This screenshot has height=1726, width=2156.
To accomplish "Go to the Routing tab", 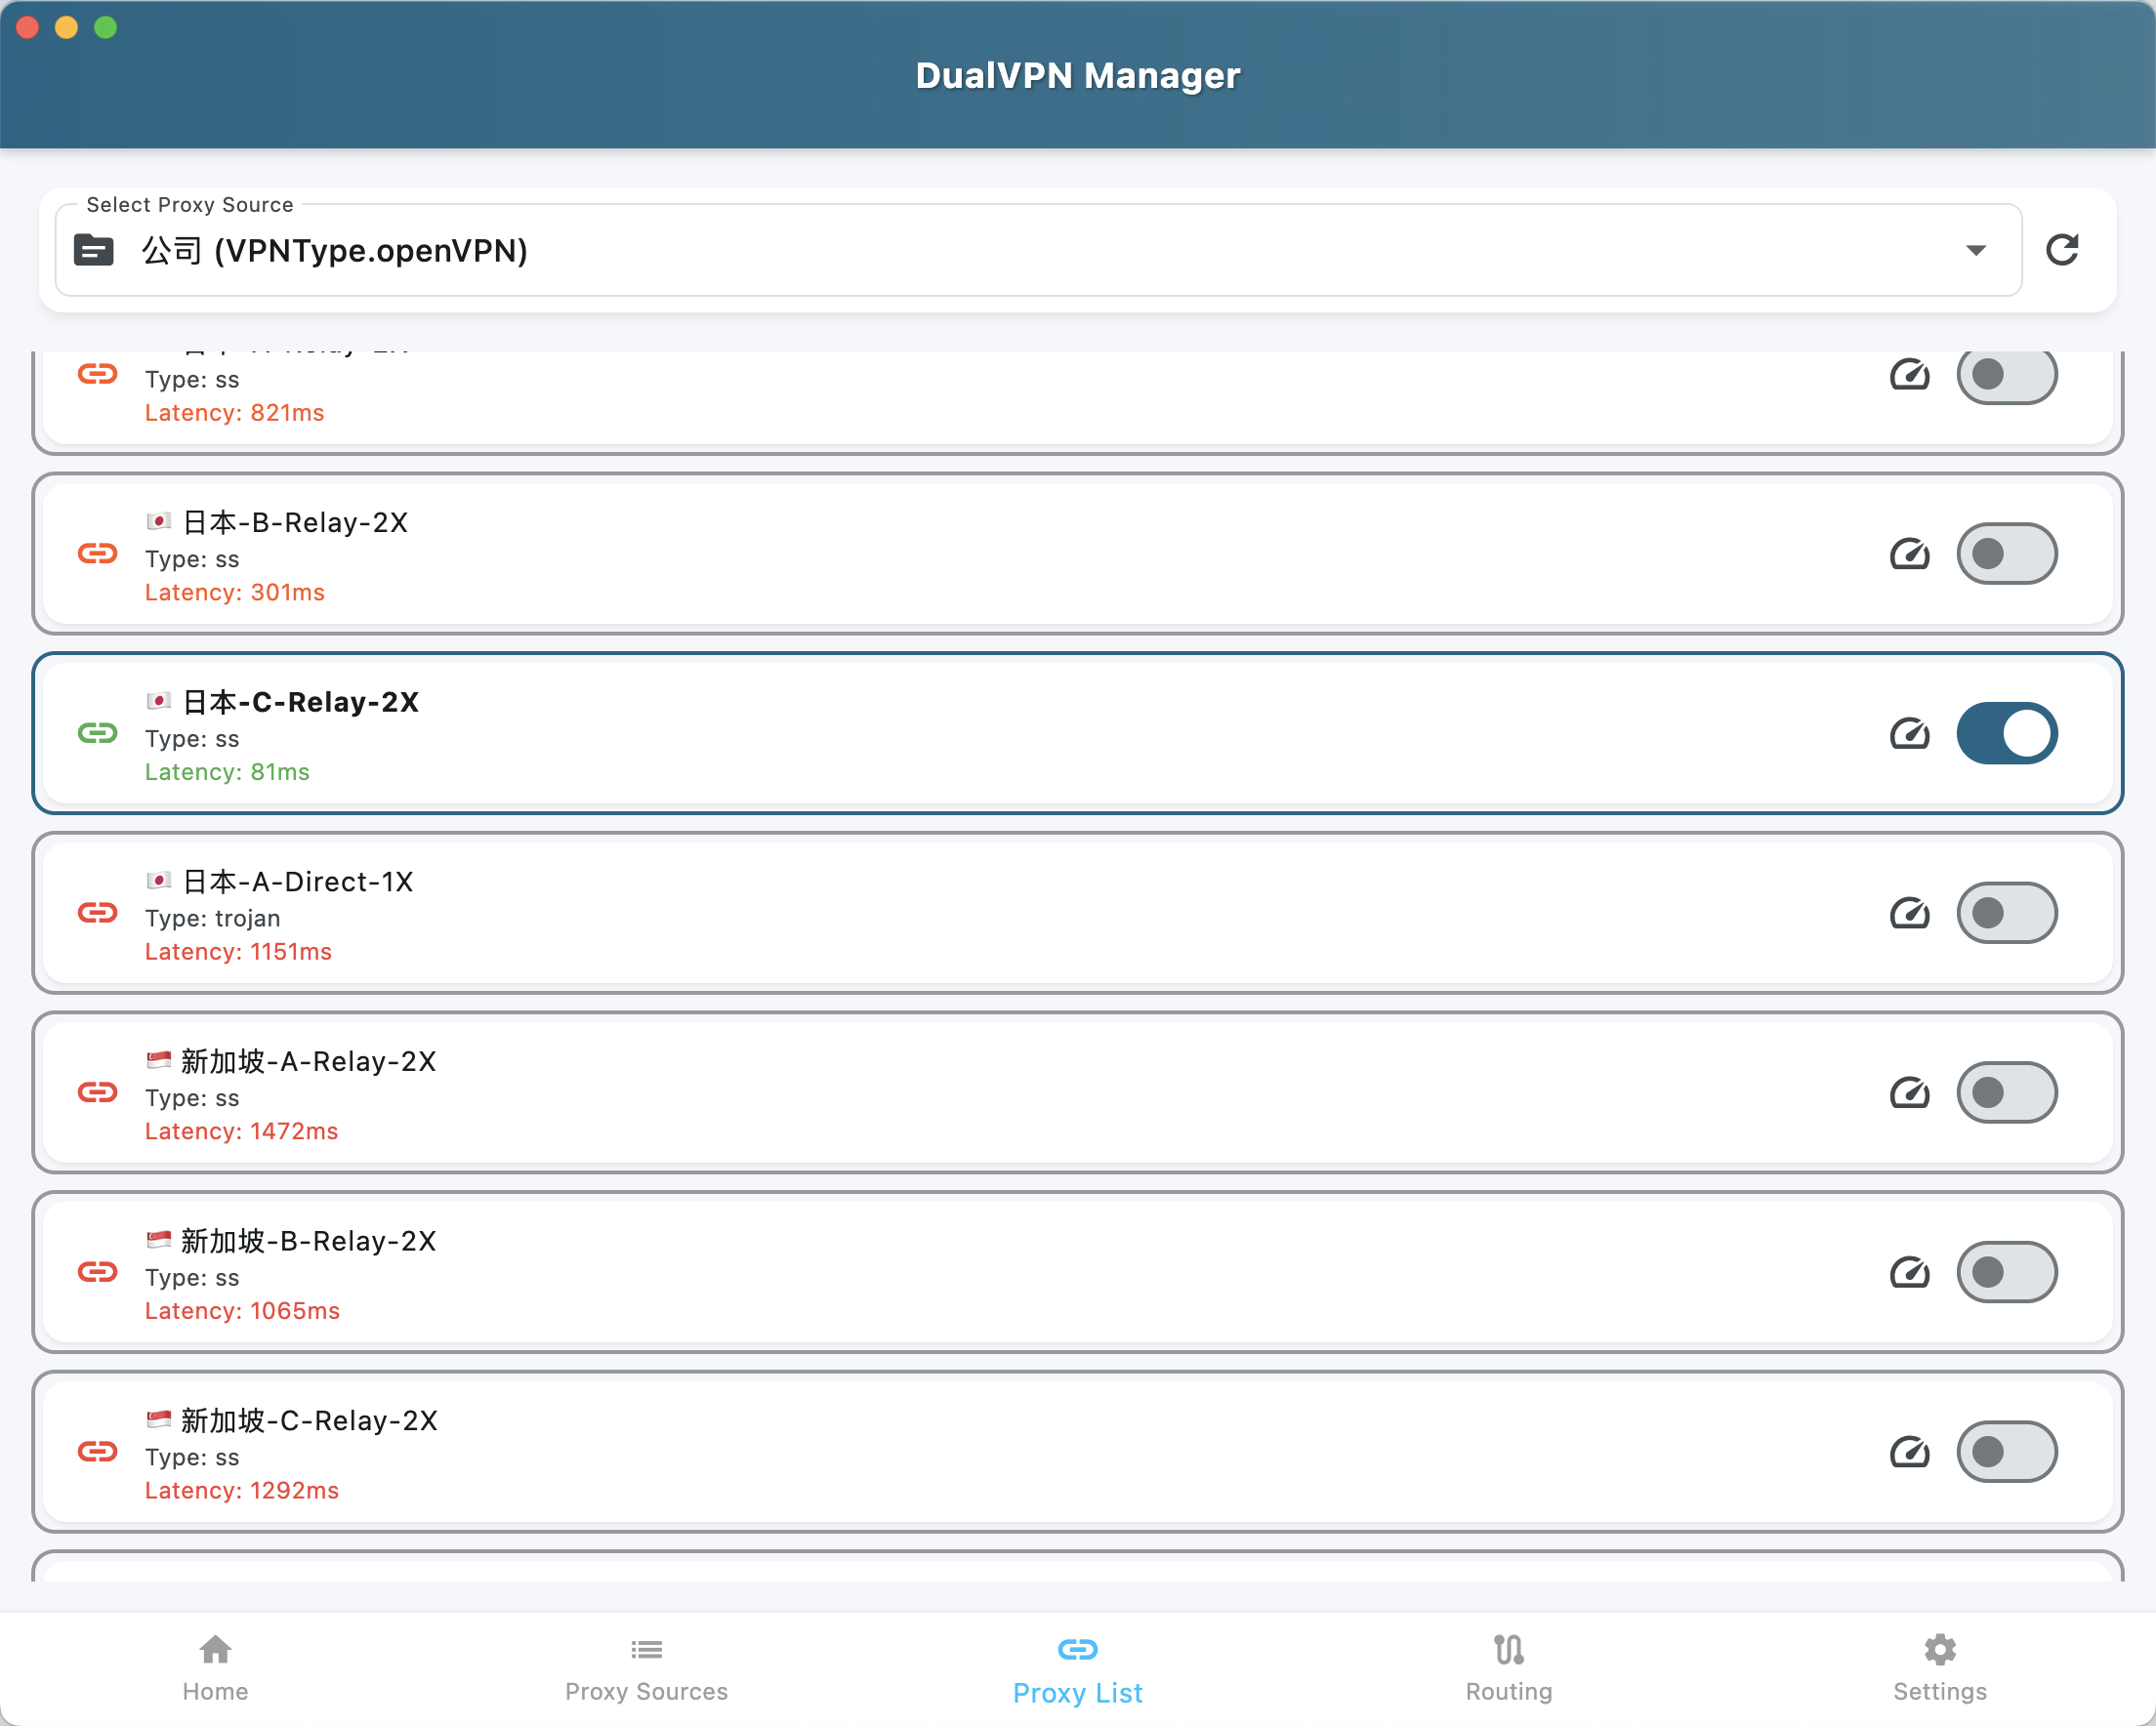I will point(1508,1668).
